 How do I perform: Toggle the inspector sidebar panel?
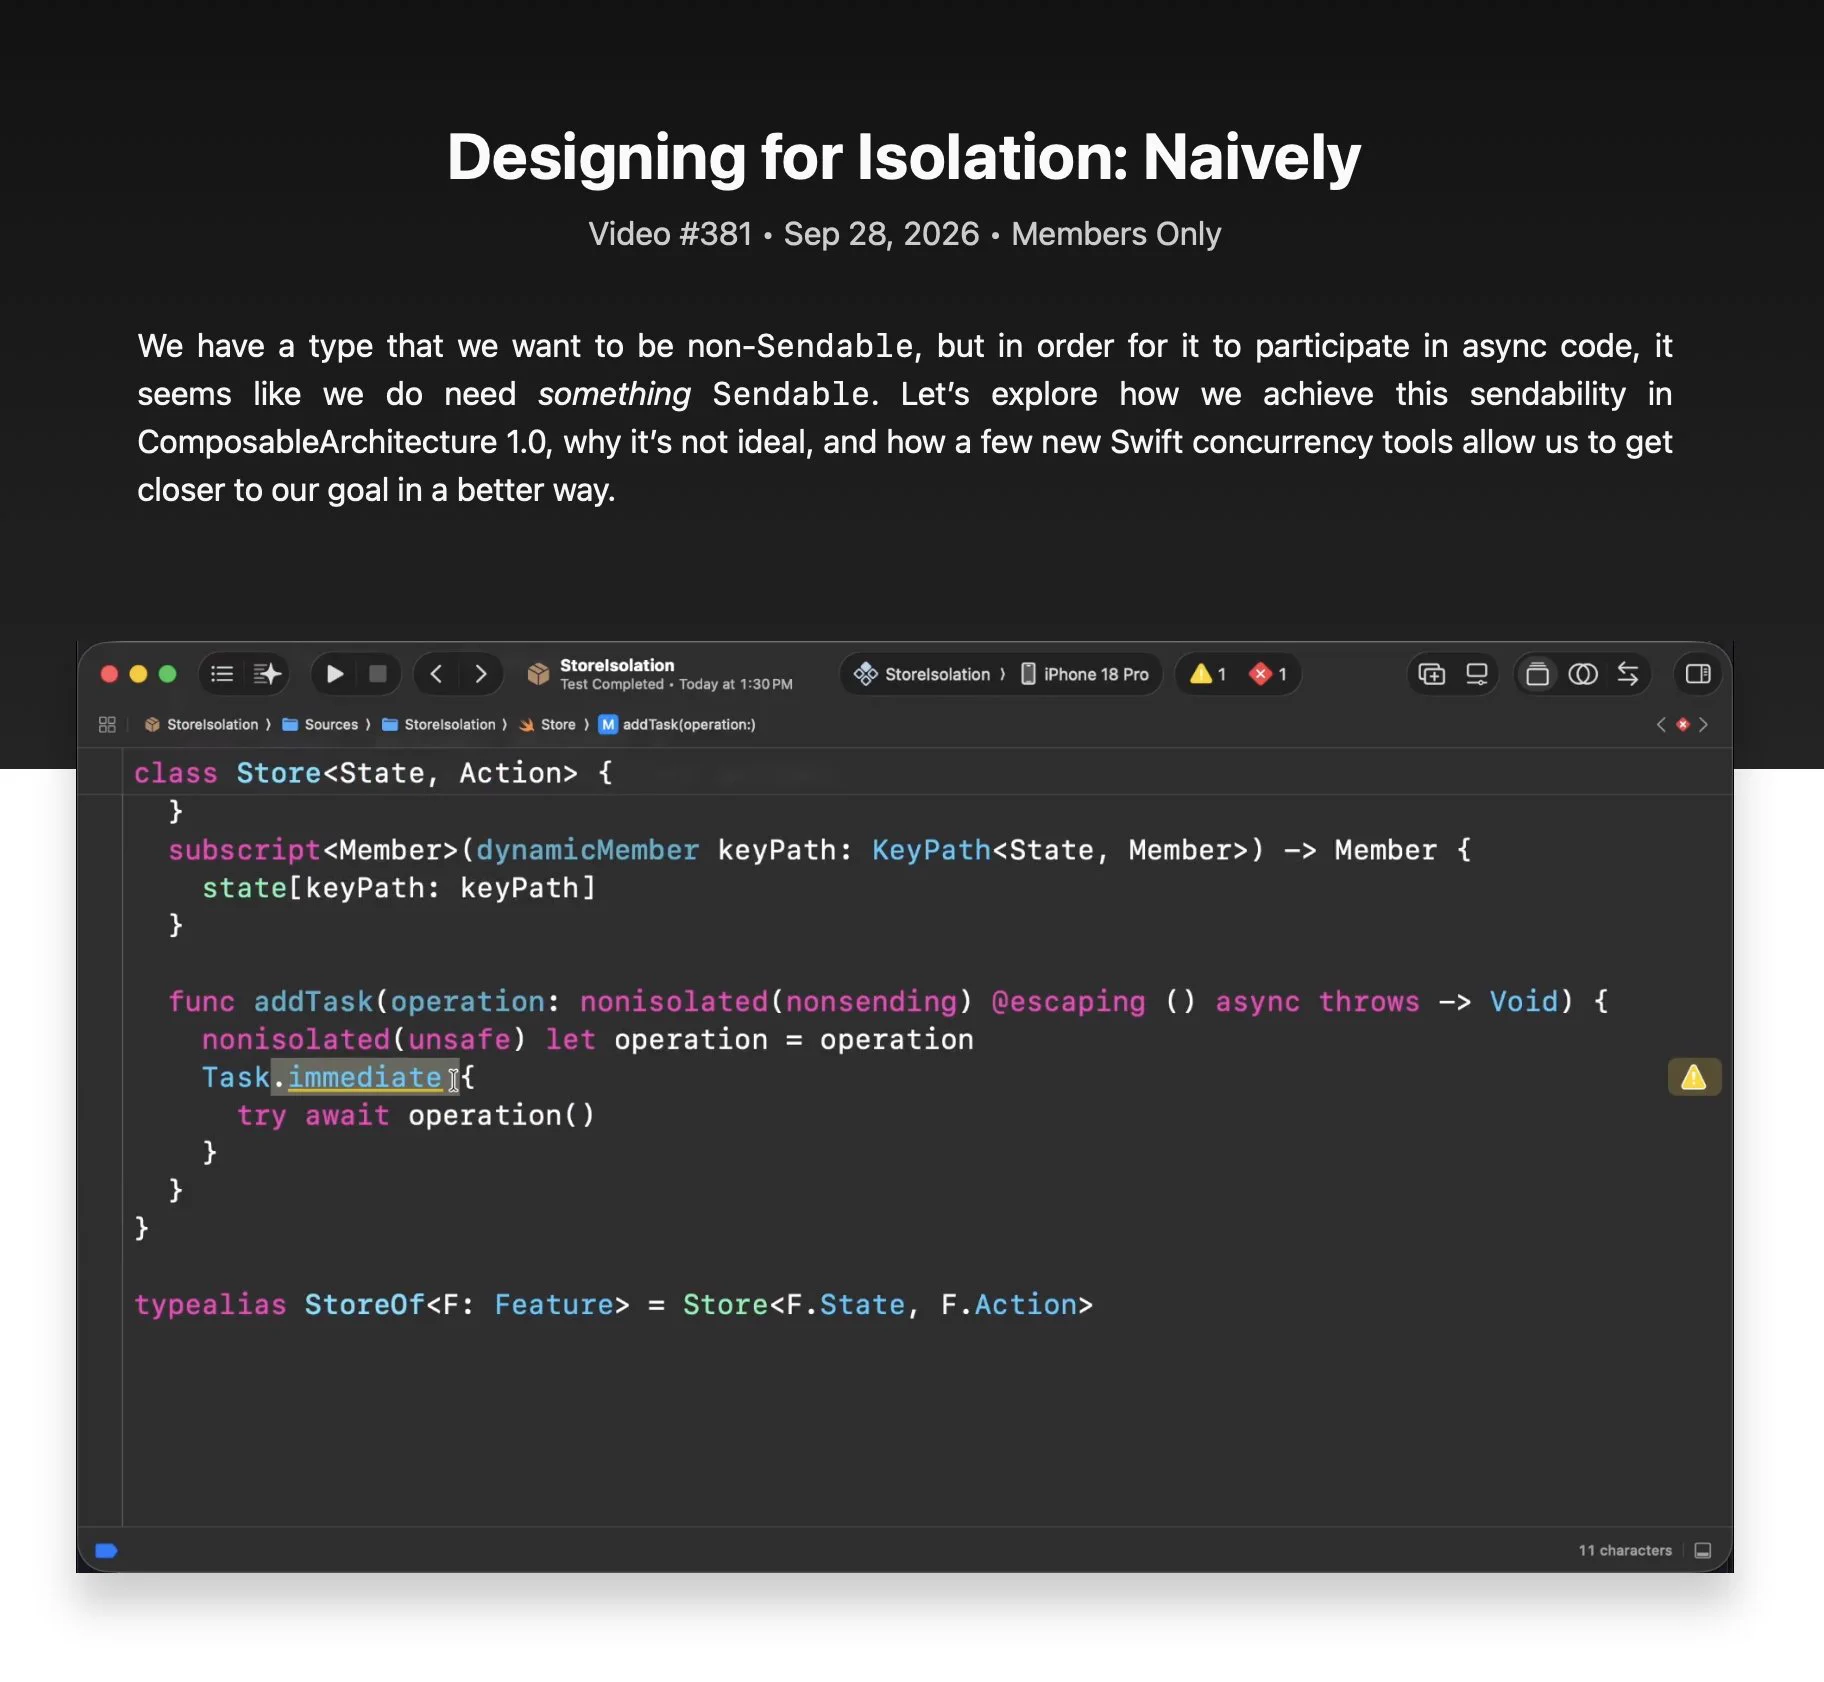point(1698,674)
